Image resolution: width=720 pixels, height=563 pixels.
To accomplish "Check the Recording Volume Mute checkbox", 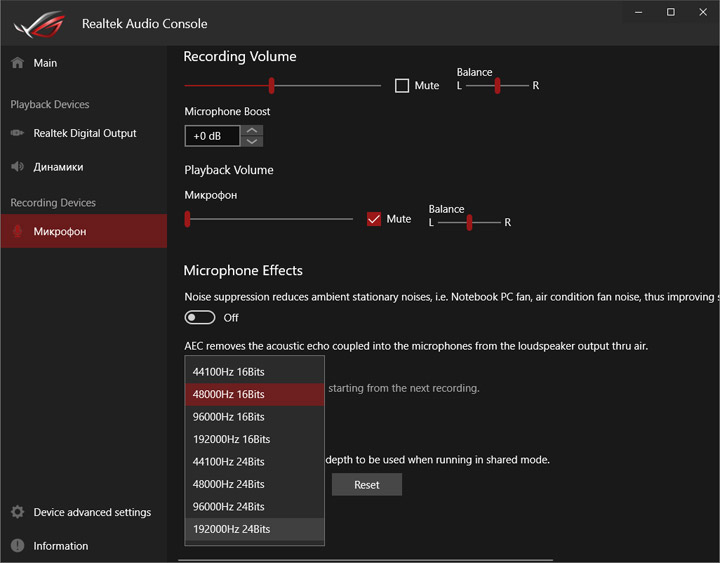I will 402,86.
